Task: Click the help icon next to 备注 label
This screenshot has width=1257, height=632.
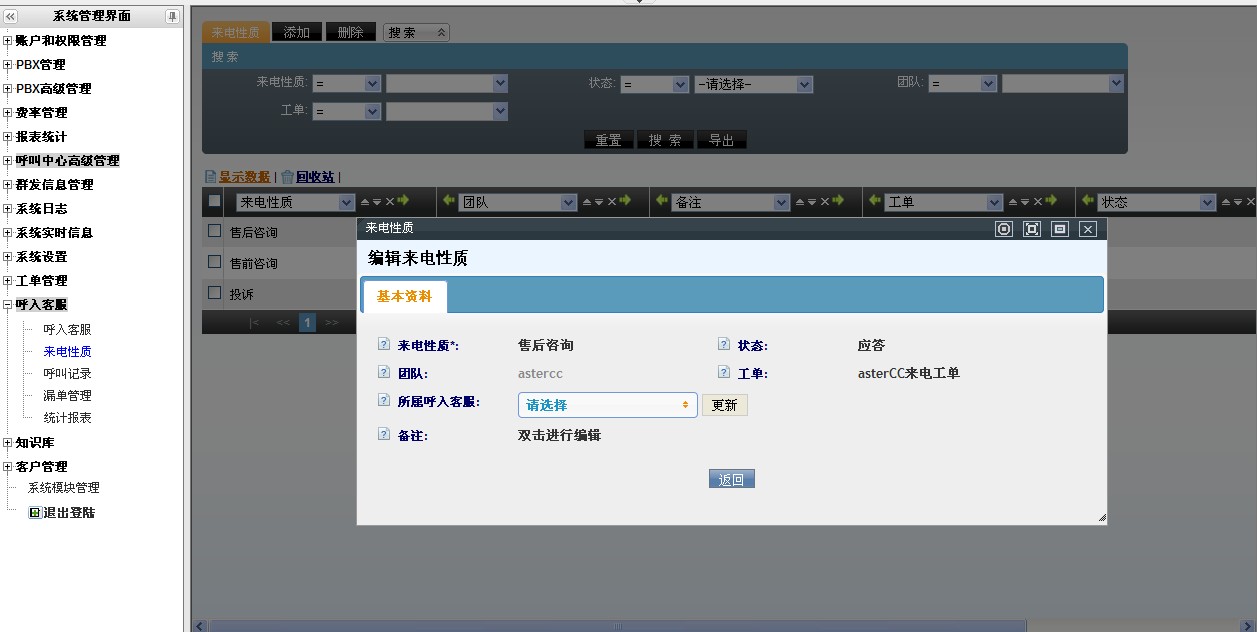Action: (384, 435)
